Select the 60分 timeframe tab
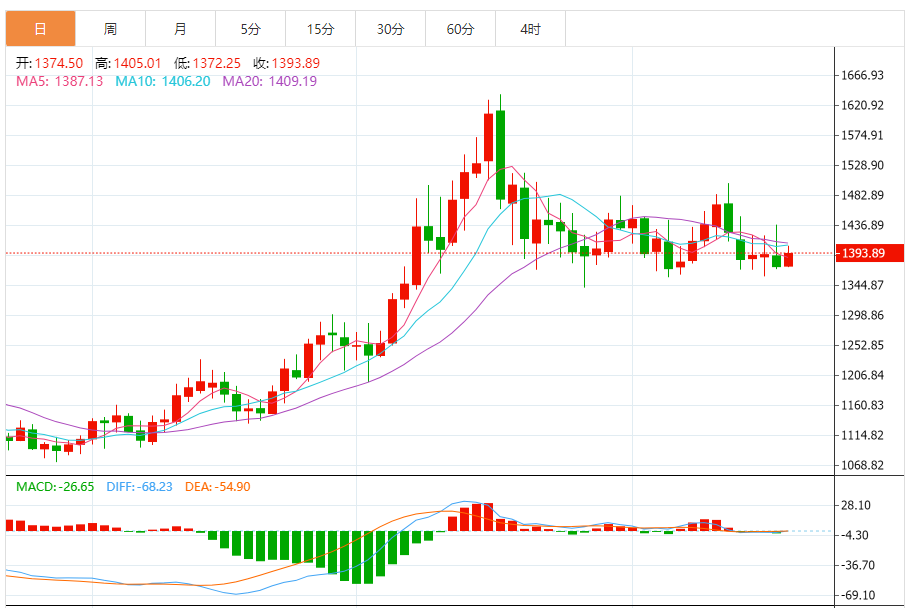This screenshot has height=608, width=908. coord(460,29)
